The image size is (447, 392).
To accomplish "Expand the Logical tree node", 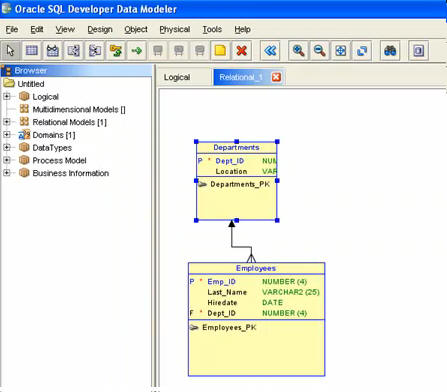I will click(7, 96).
